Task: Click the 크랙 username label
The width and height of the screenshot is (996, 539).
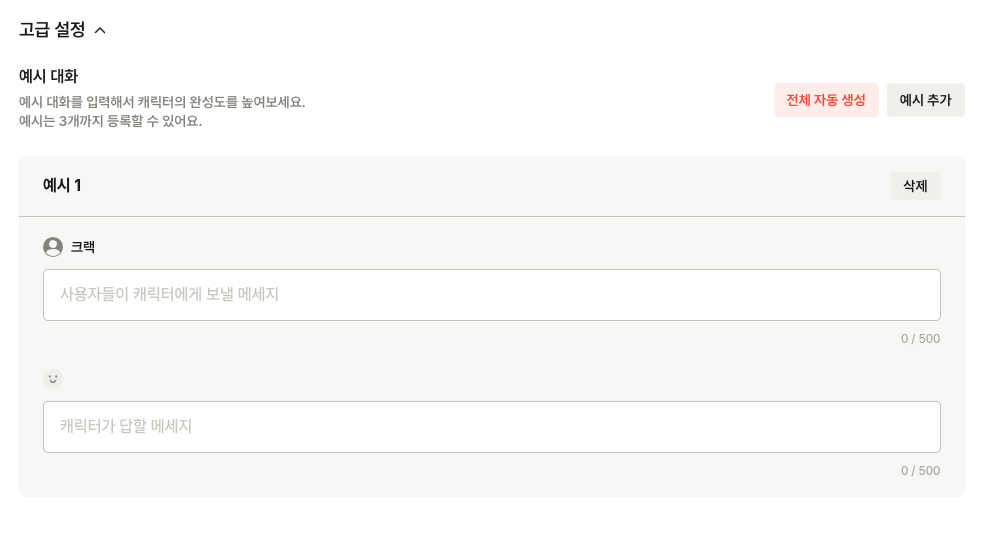Action: click(83, 247)
